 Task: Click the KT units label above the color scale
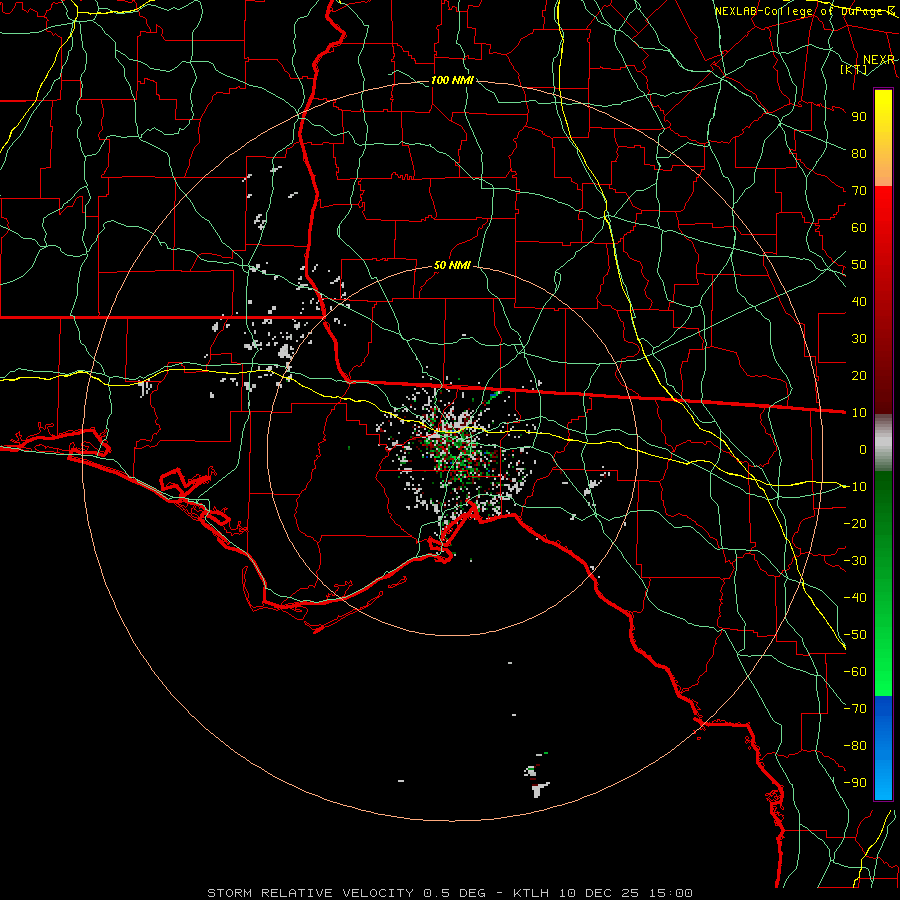point(854,69)
